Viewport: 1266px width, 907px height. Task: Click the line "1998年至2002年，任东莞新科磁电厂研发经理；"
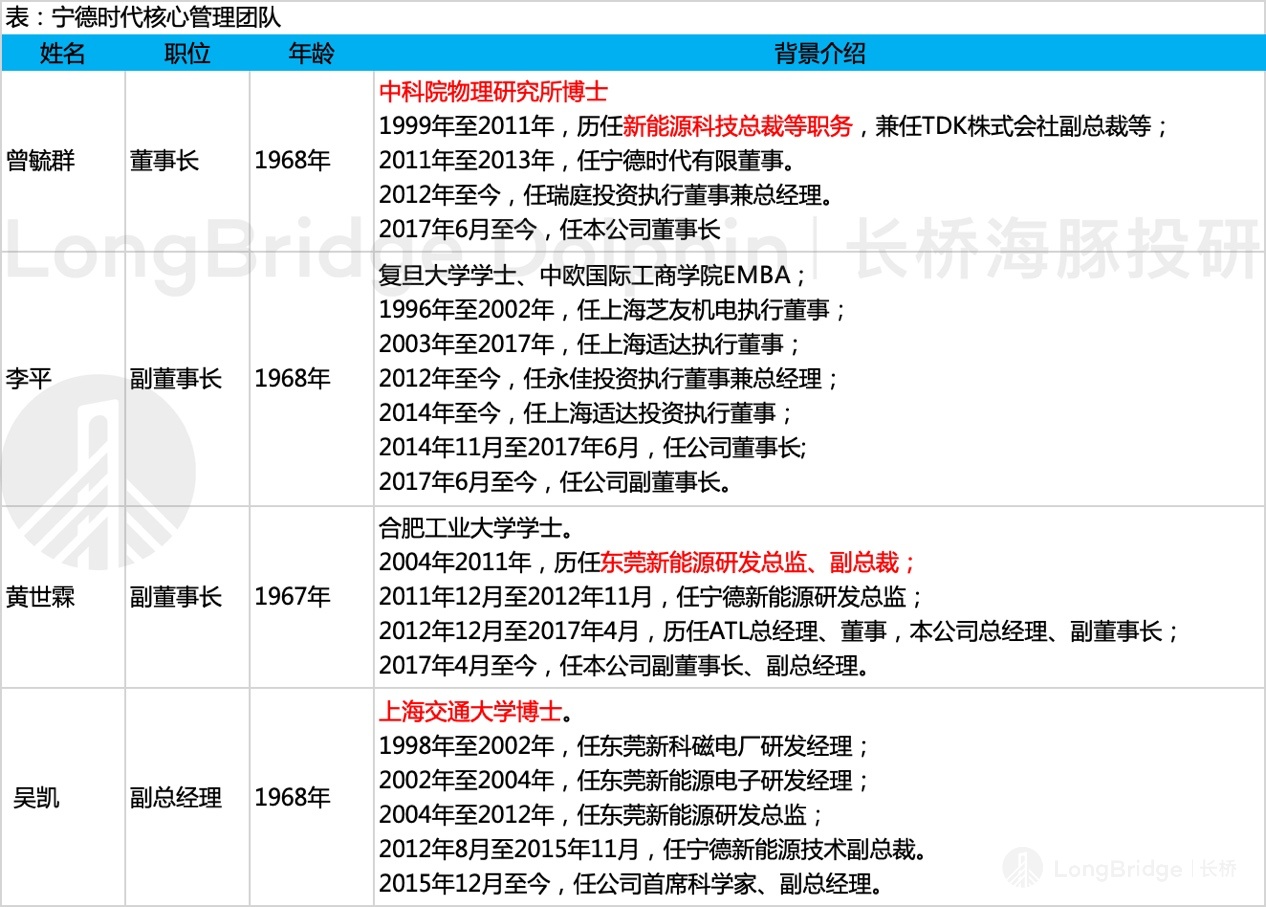tap(625, 746)
